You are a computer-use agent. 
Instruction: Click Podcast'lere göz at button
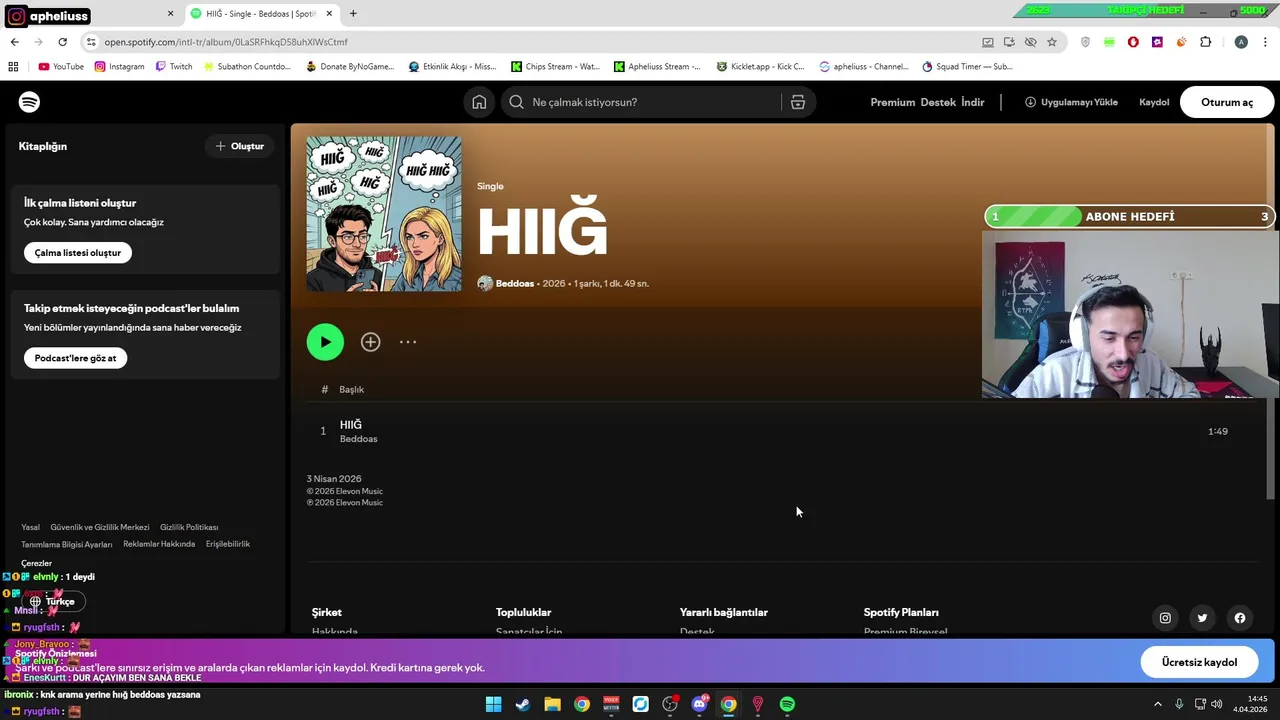click(75, 358)
